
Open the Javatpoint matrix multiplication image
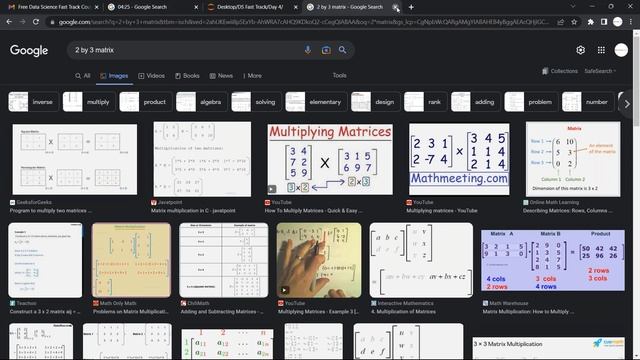[x=202, y=159]
